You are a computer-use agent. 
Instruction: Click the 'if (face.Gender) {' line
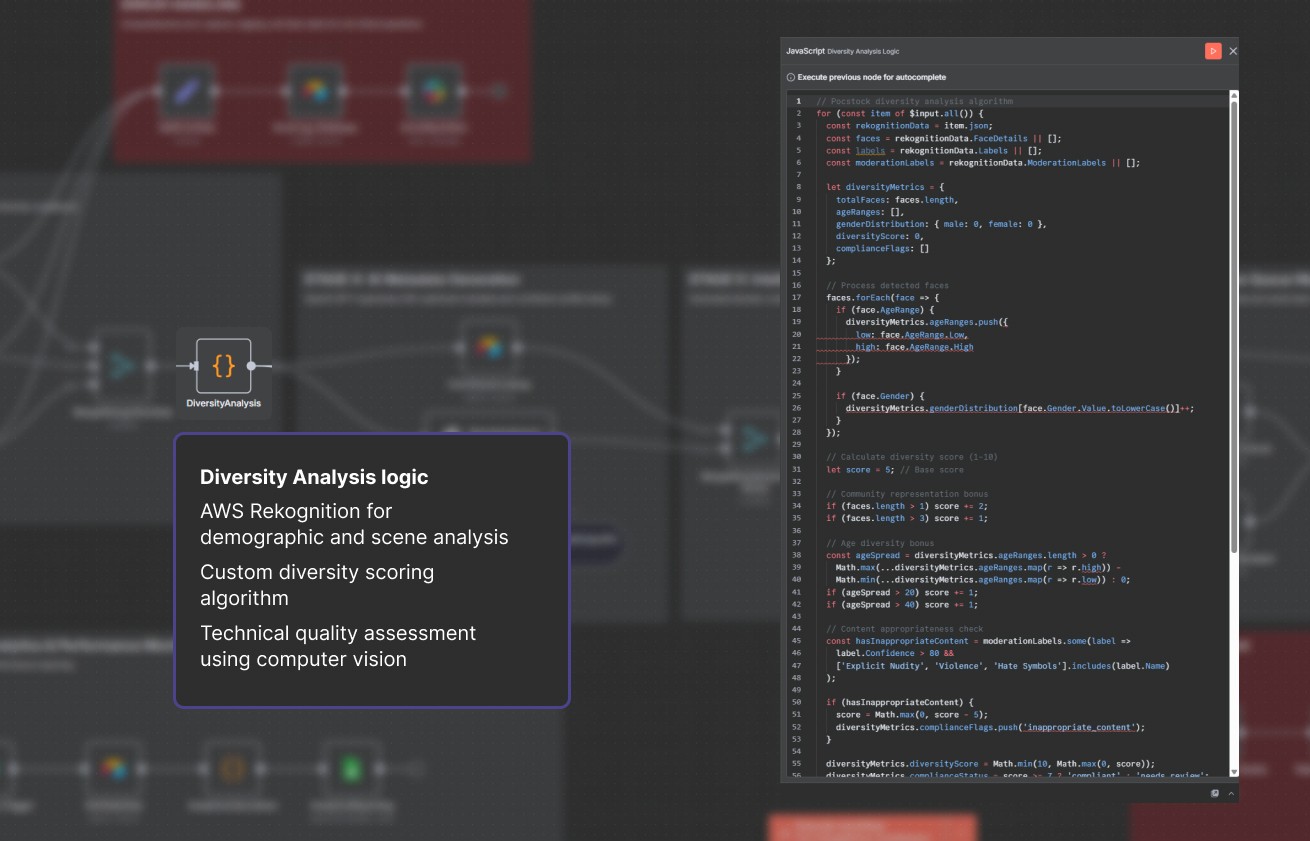[880, 396]
